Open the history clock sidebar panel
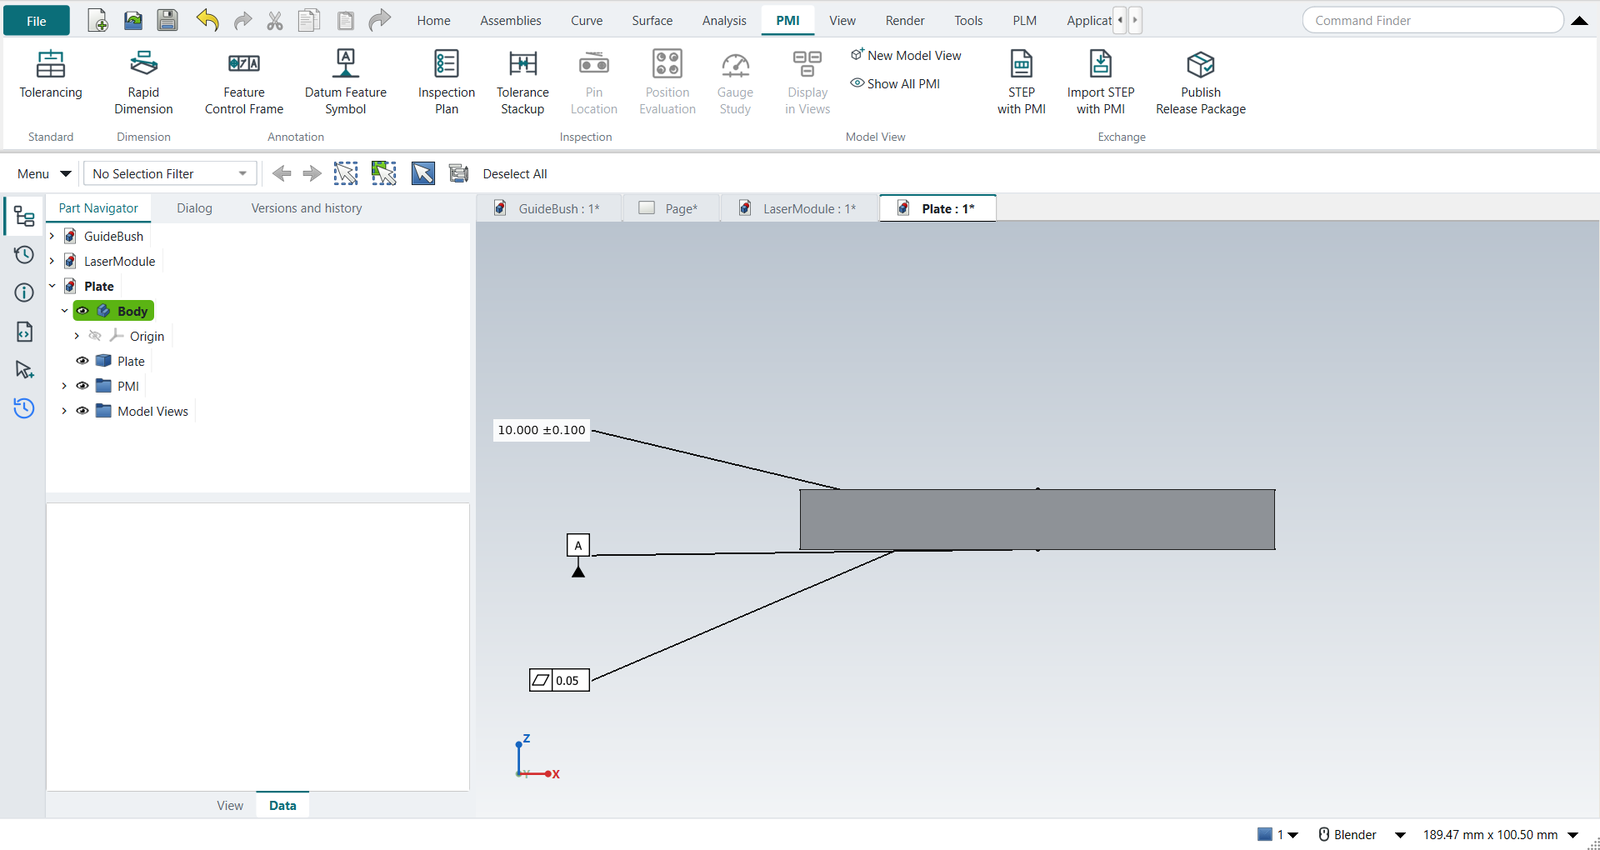The height and width of the screenshot is (850, 1600). tap(24, 255)
